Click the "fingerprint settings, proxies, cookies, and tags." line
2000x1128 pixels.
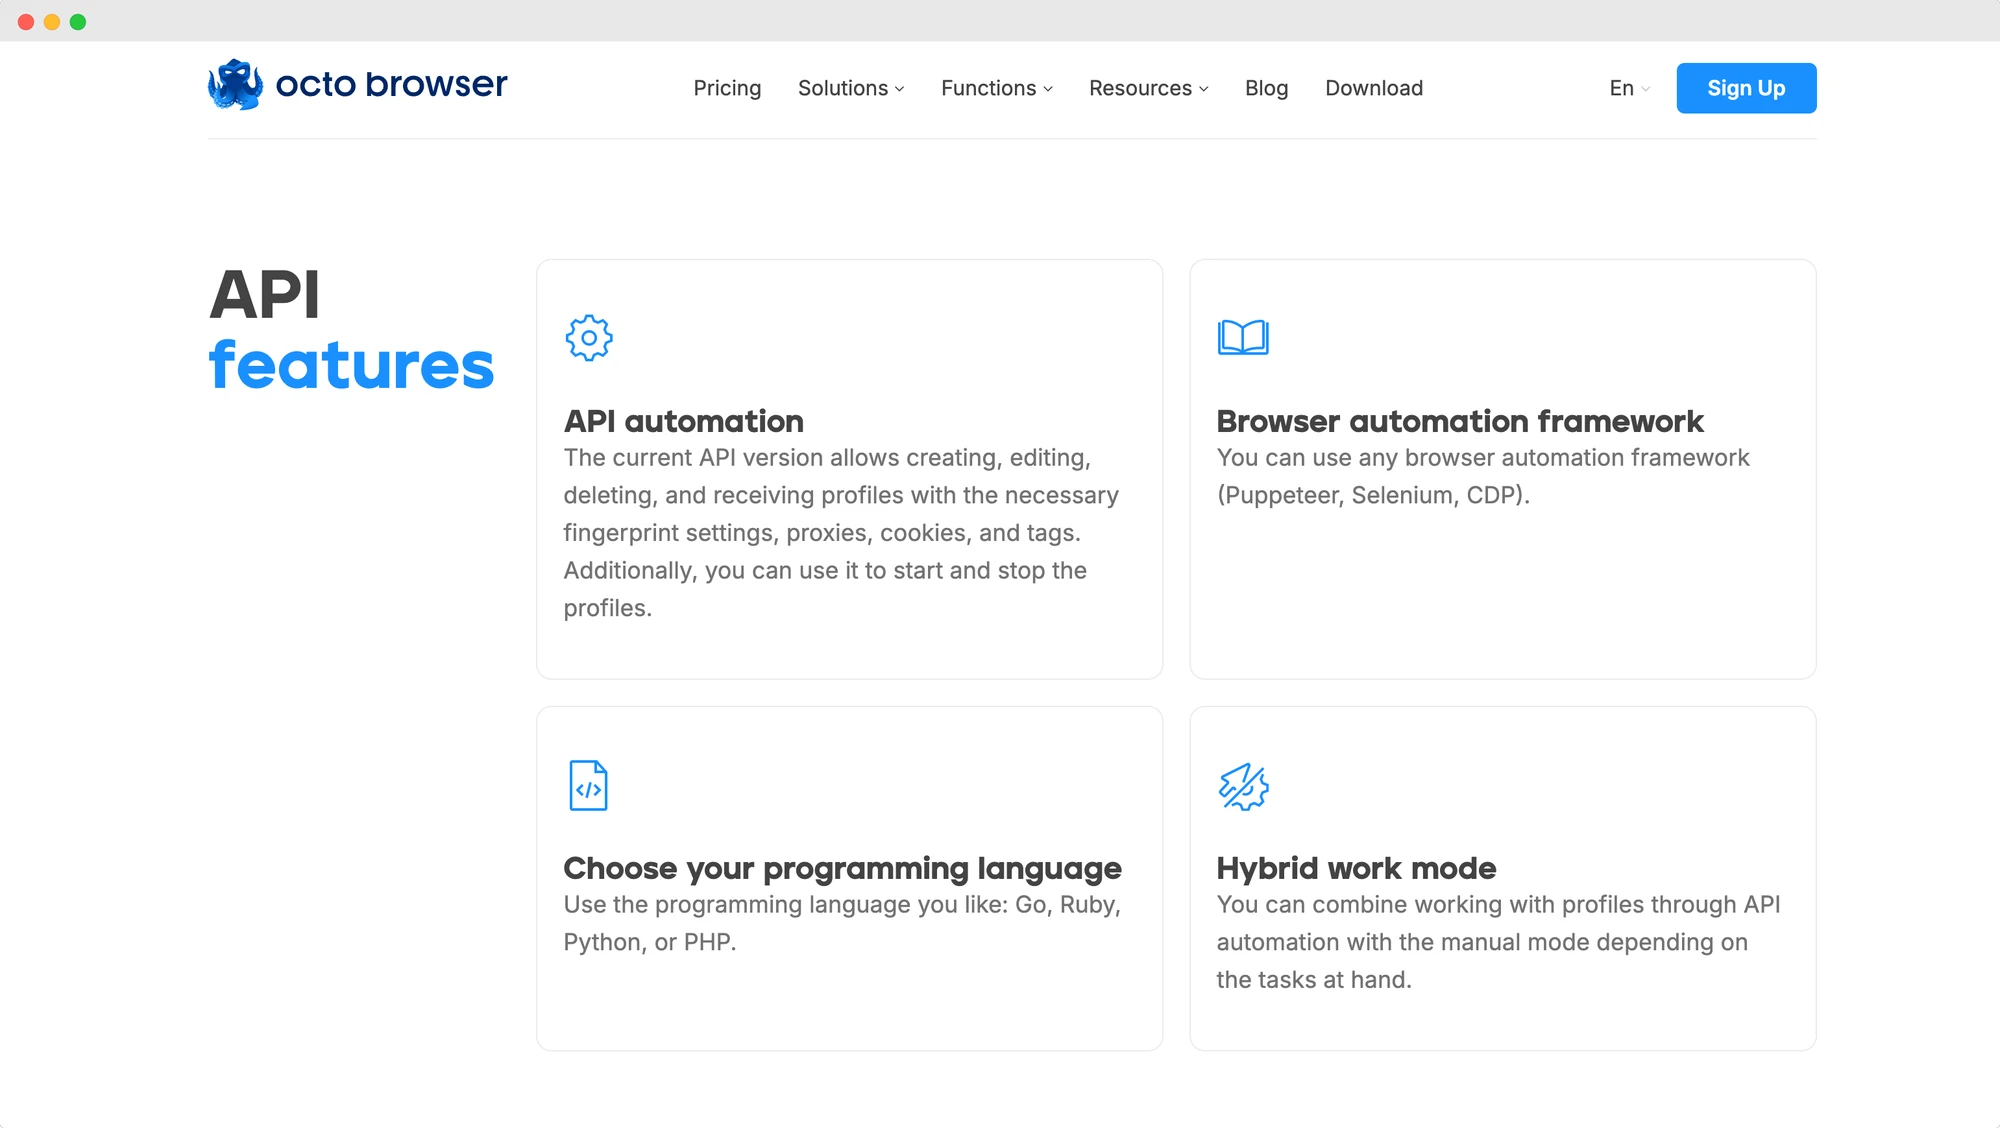click(822, 534)
